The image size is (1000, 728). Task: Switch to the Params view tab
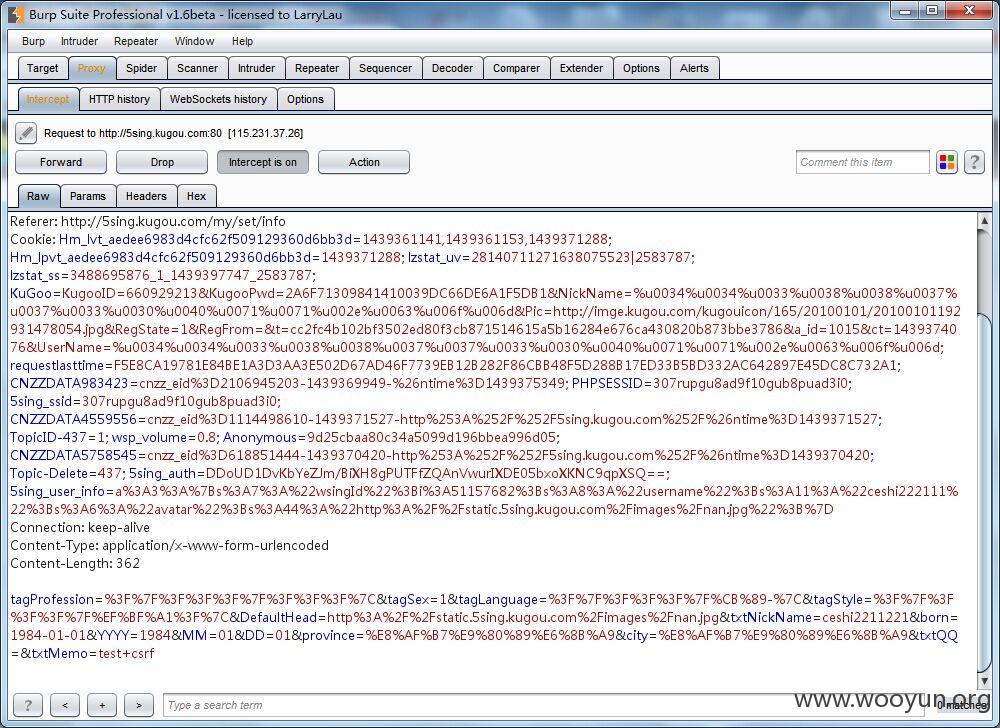click(x=88, y=196)
